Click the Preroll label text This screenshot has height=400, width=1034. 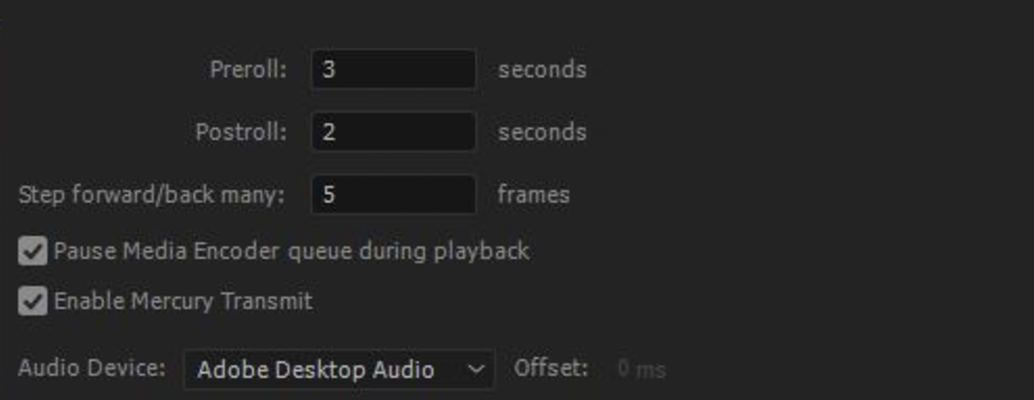point(248,70)
